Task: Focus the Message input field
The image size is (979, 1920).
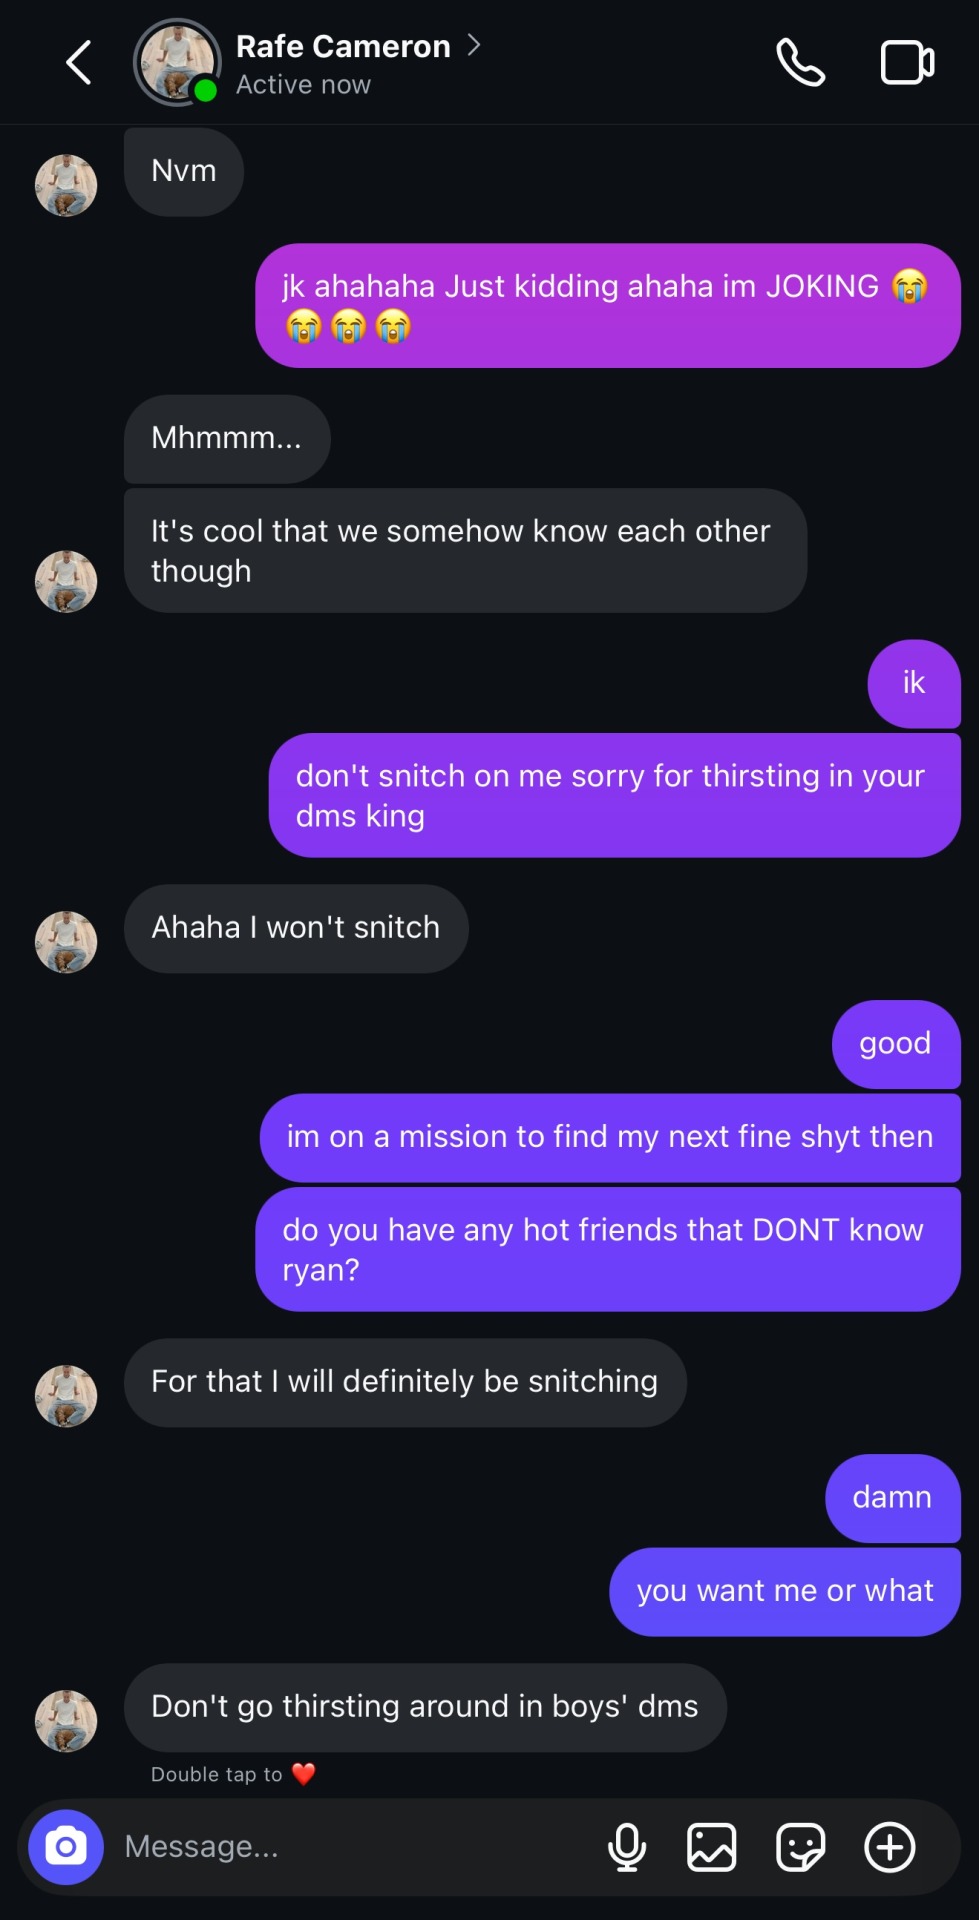Action: click(350, 1846)
